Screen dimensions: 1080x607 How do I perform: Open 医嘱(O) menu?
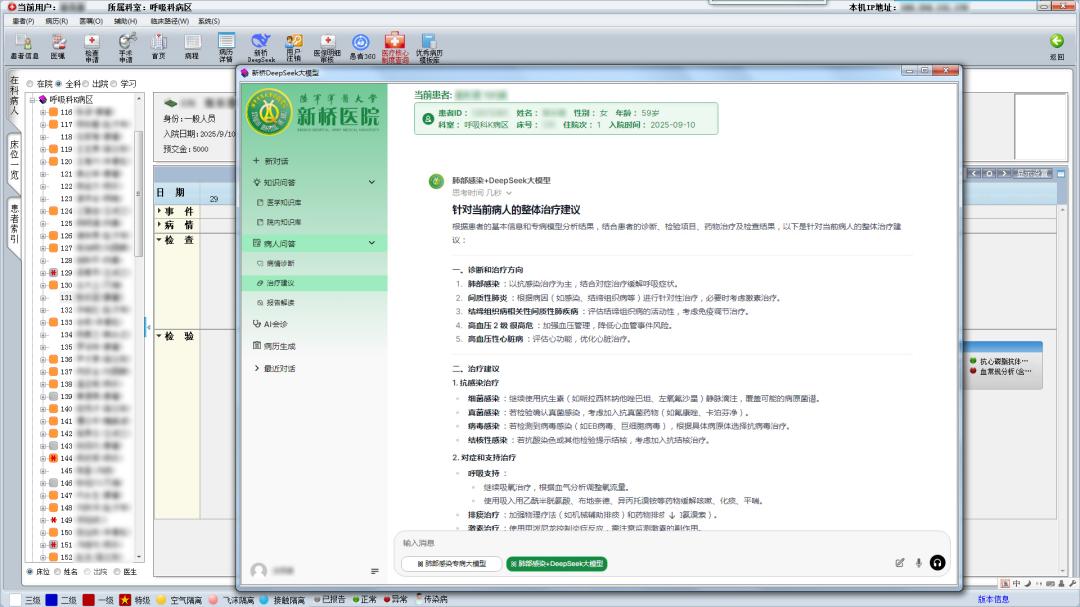pos(91,21)
